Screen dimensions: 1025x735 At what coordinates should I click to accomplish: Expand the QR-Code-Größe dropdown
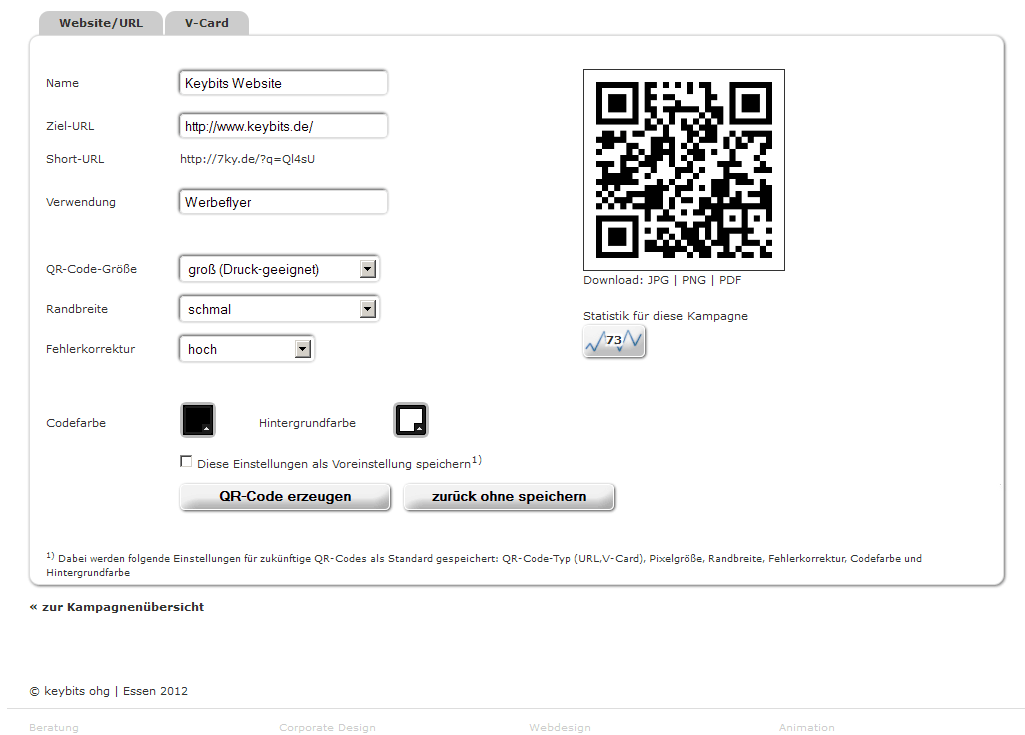tap(368, 269)
